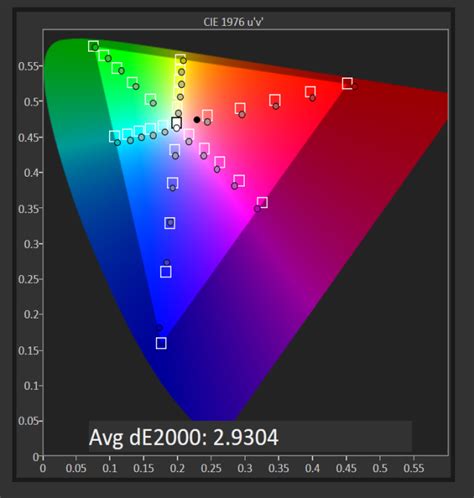Click the outermost magenta target square
This screenshot has height=498, width=474.
coord(262,202)
